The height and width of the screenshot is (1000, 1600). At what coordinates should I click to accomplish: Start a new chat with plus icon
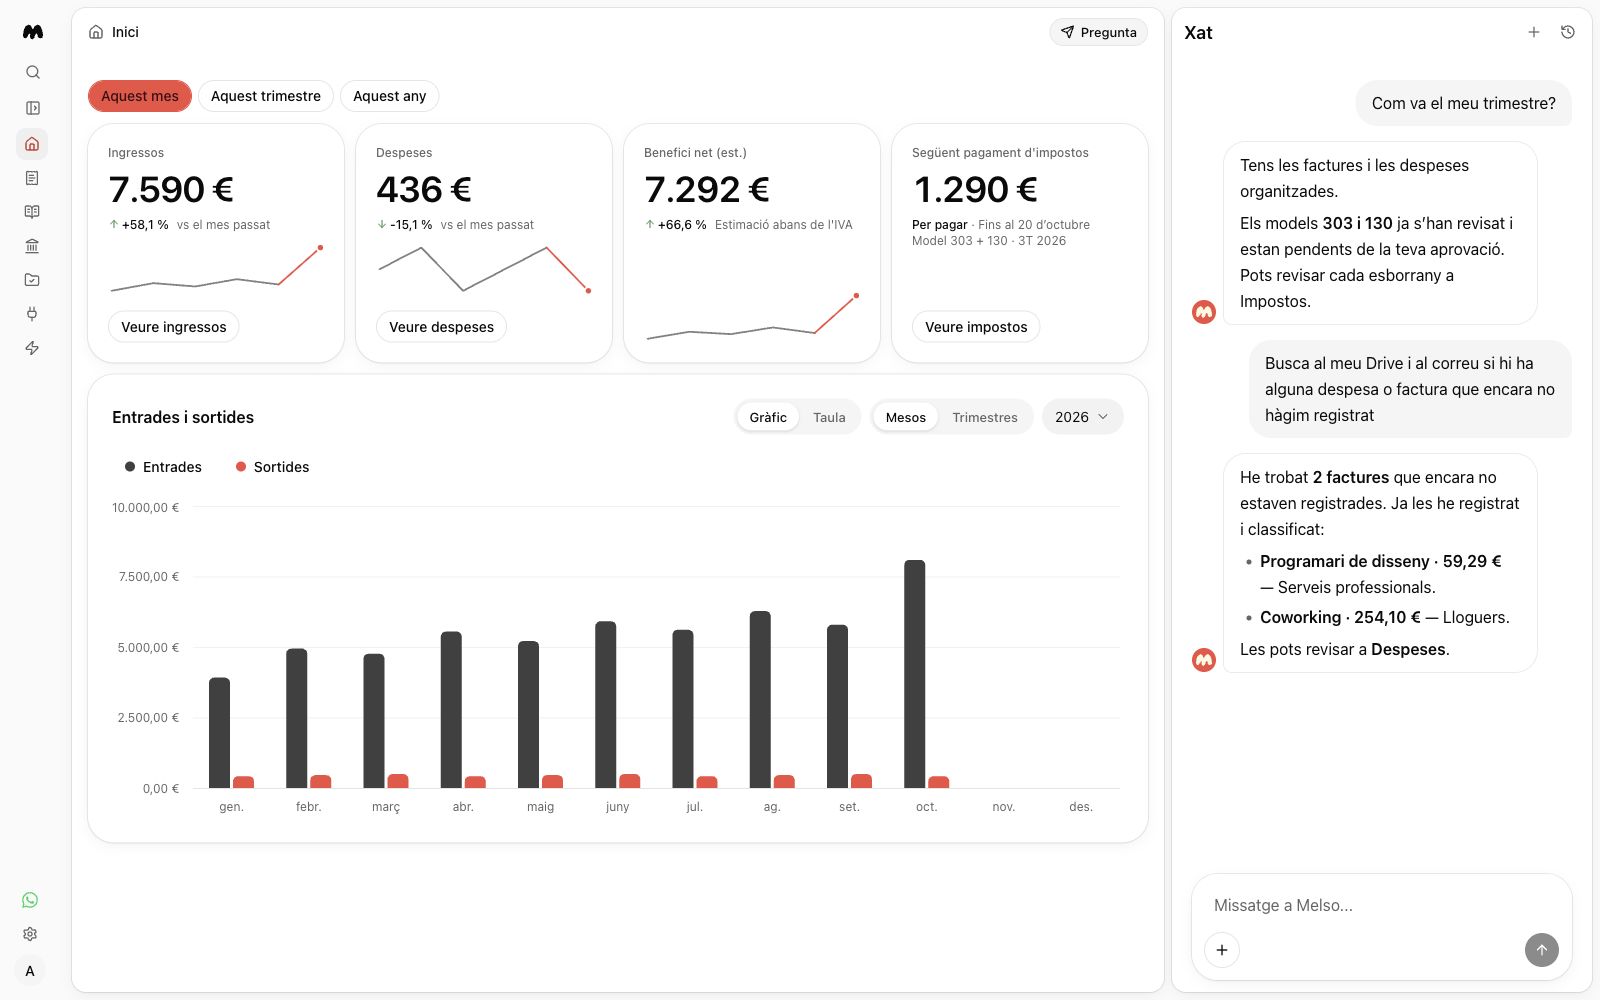[x=1533, y=32]
